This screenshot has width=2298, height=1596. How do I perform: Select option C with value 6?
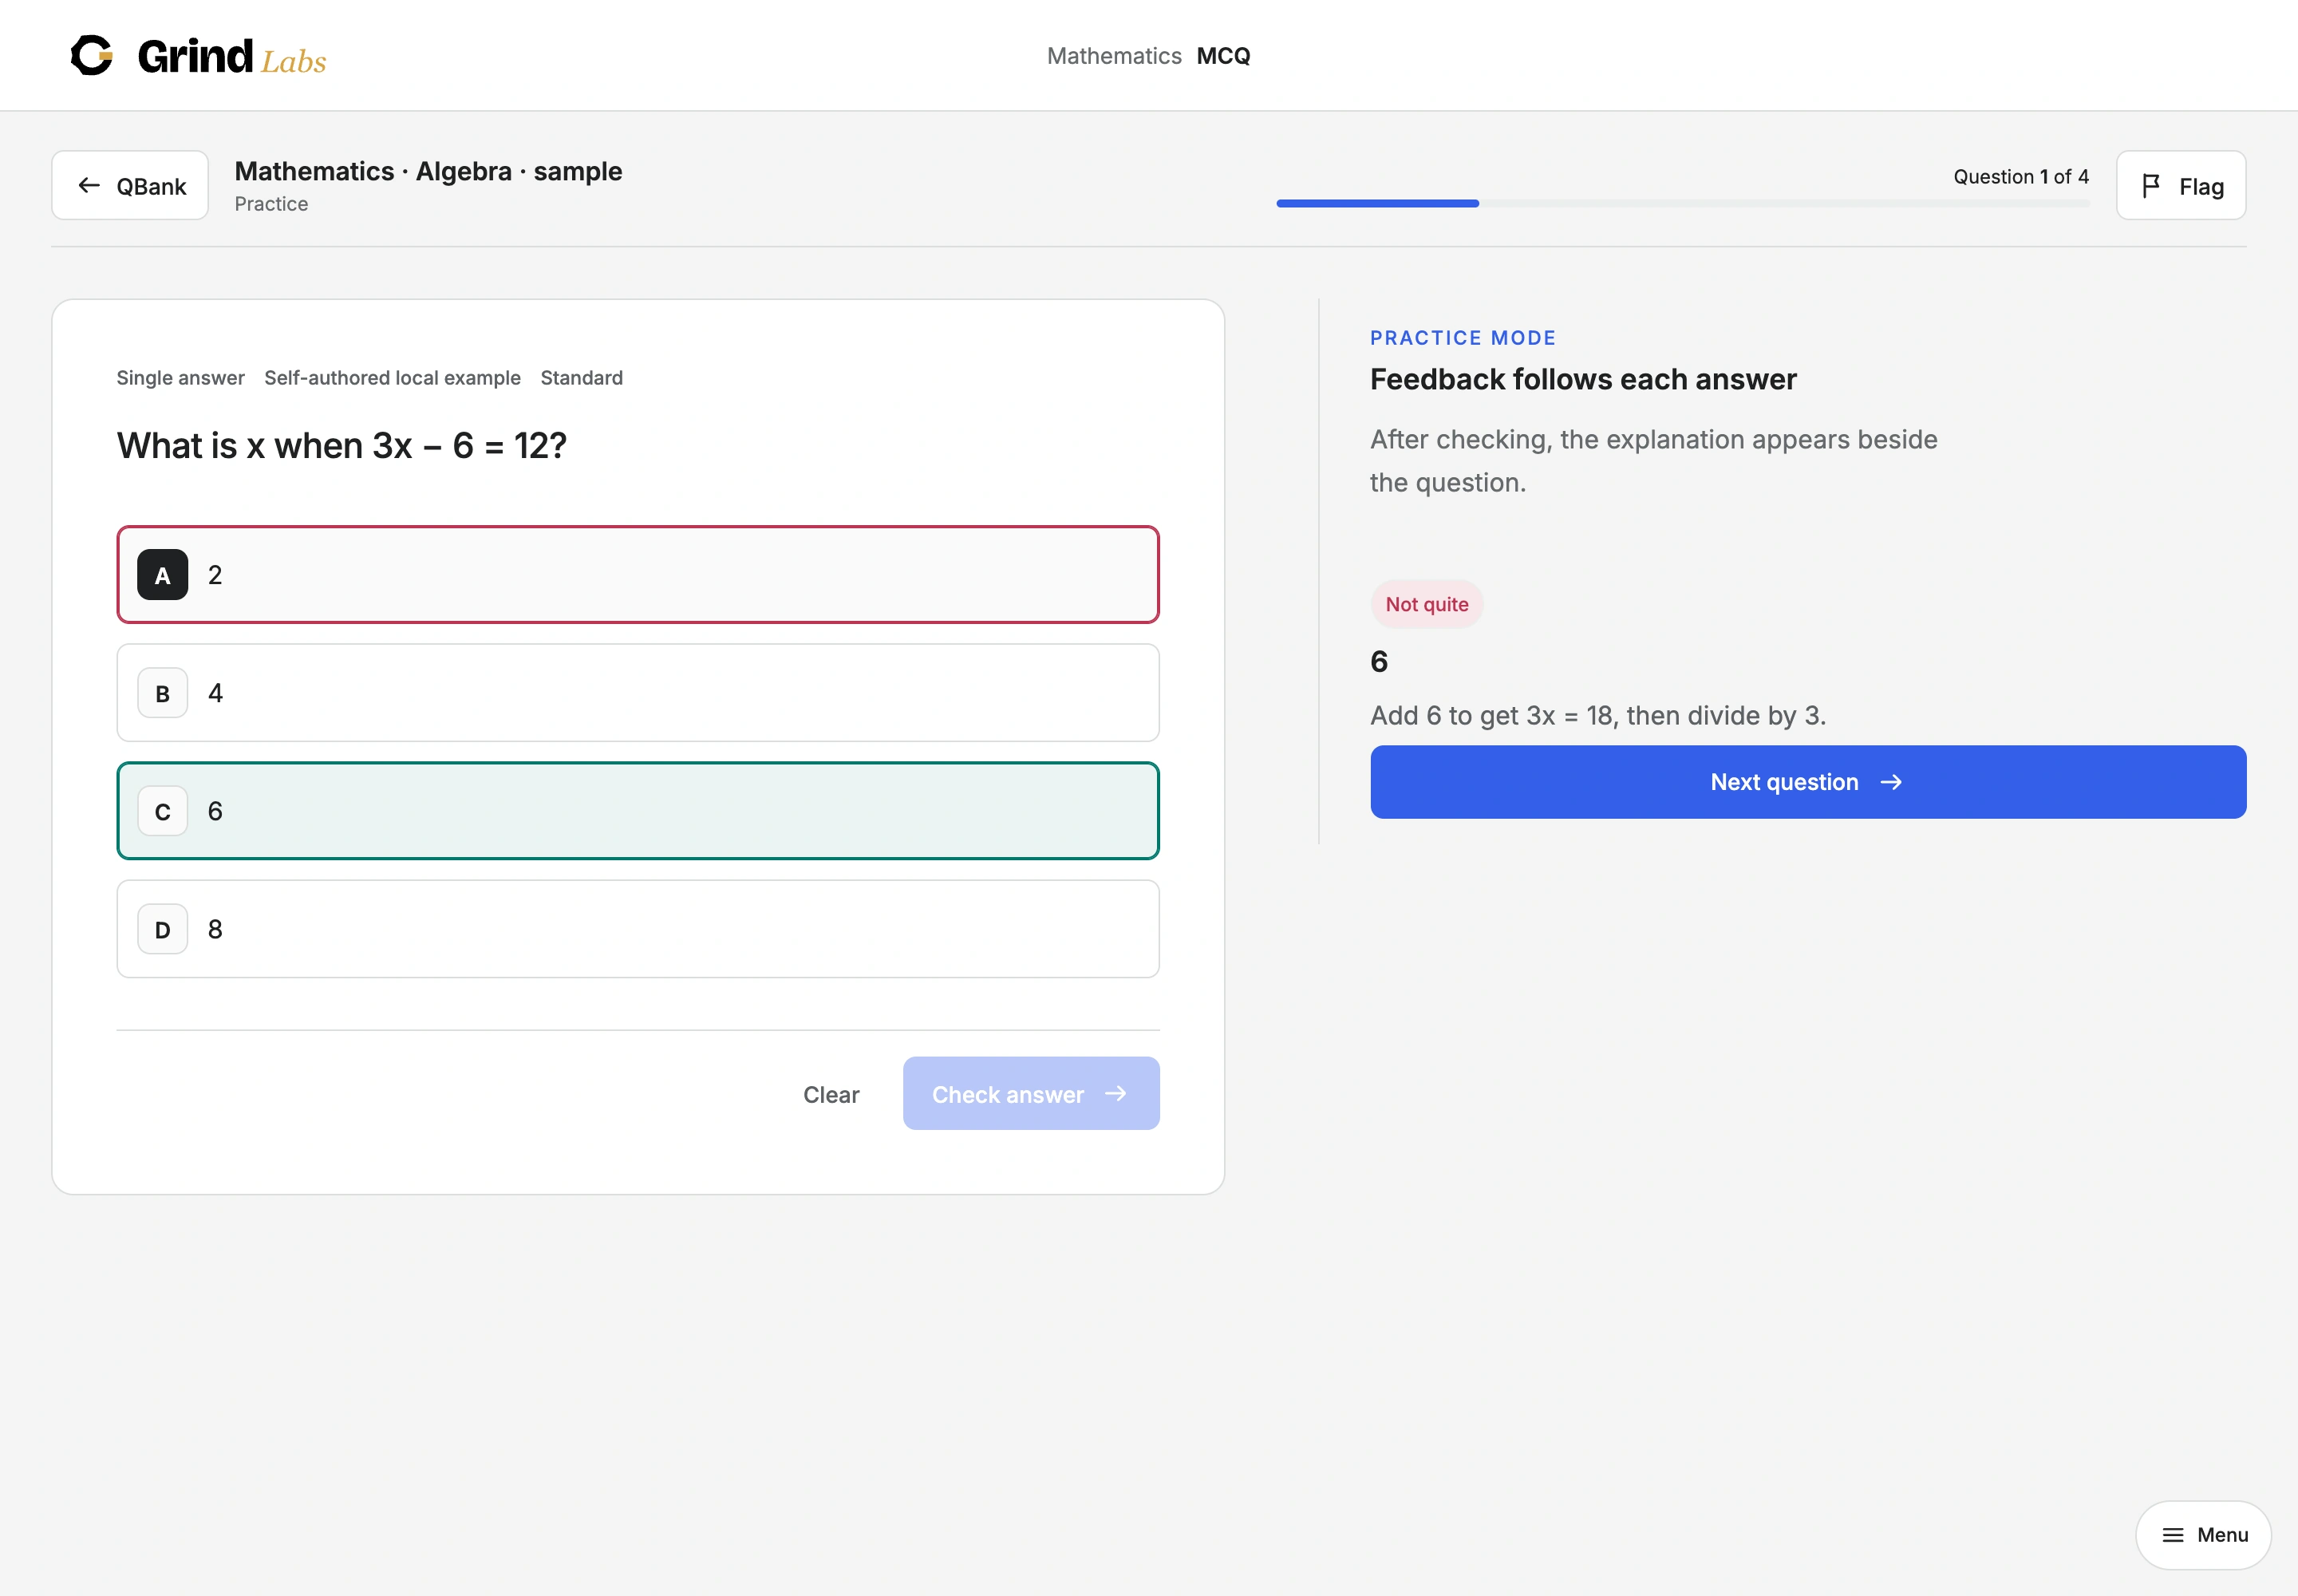(638, 811)
